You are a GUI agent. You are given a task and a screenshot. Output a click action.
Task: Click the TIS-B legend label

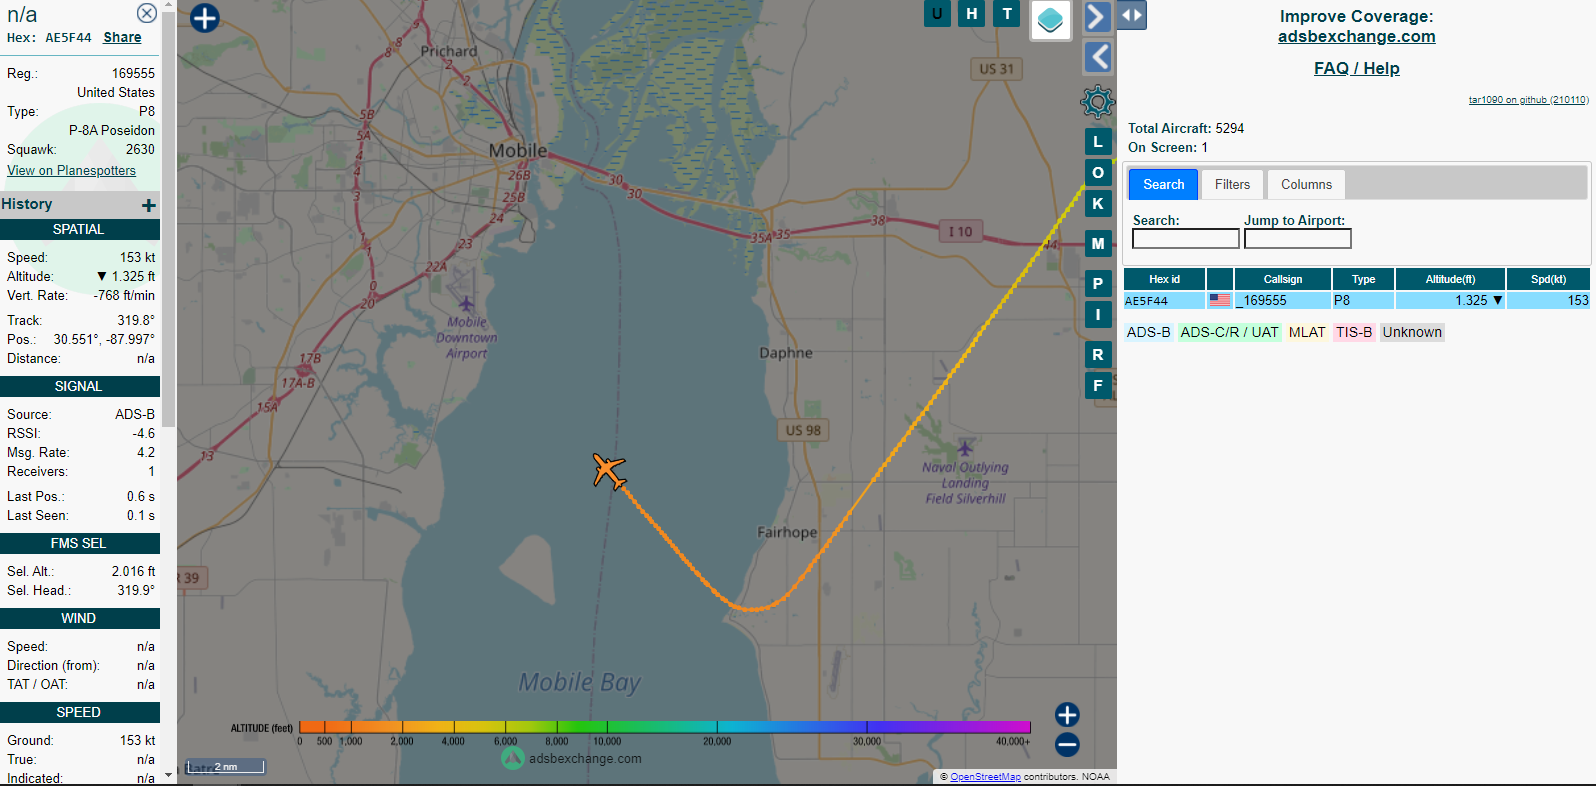point(1354,332)
